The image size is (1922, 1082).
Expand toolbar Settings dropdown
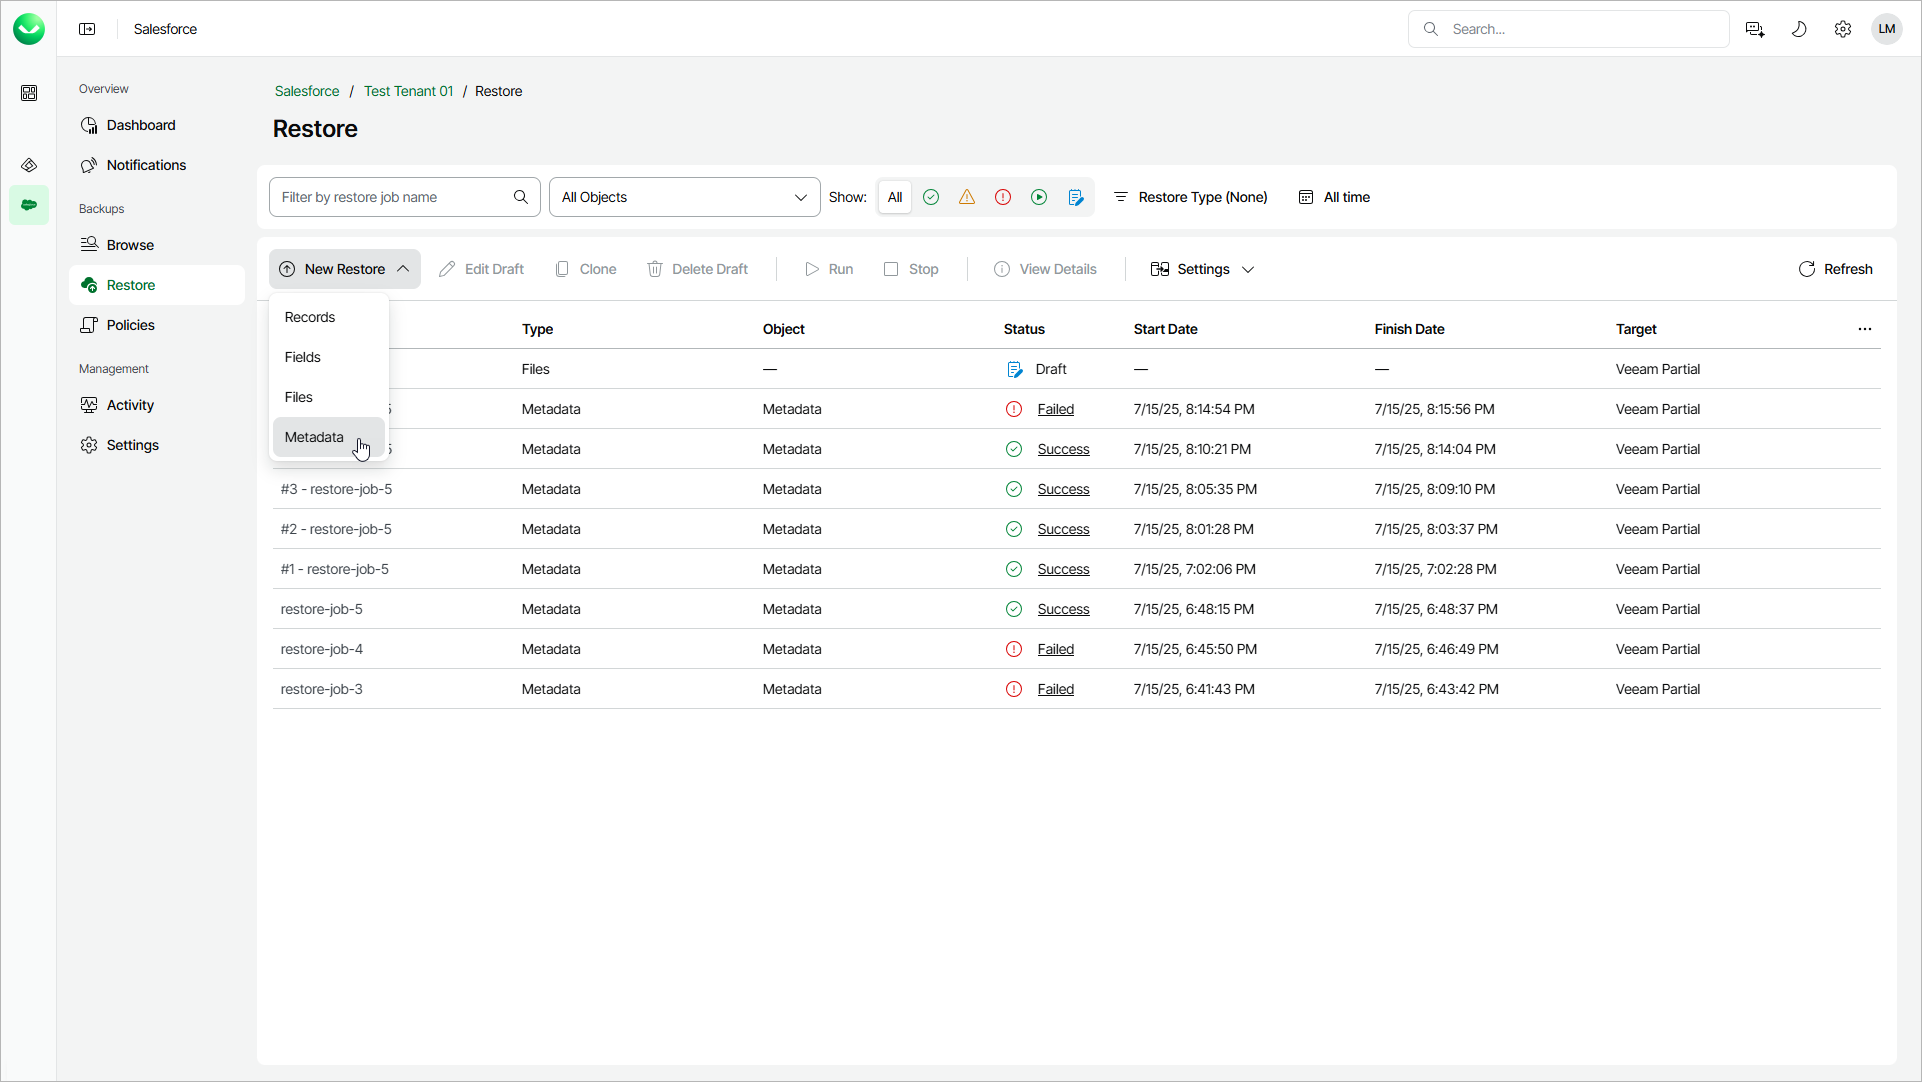coord(1203,269)
